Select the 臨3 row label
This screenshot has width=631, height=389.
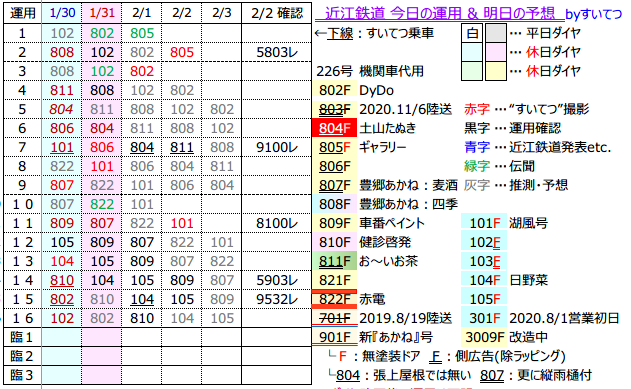click(23, 375)
